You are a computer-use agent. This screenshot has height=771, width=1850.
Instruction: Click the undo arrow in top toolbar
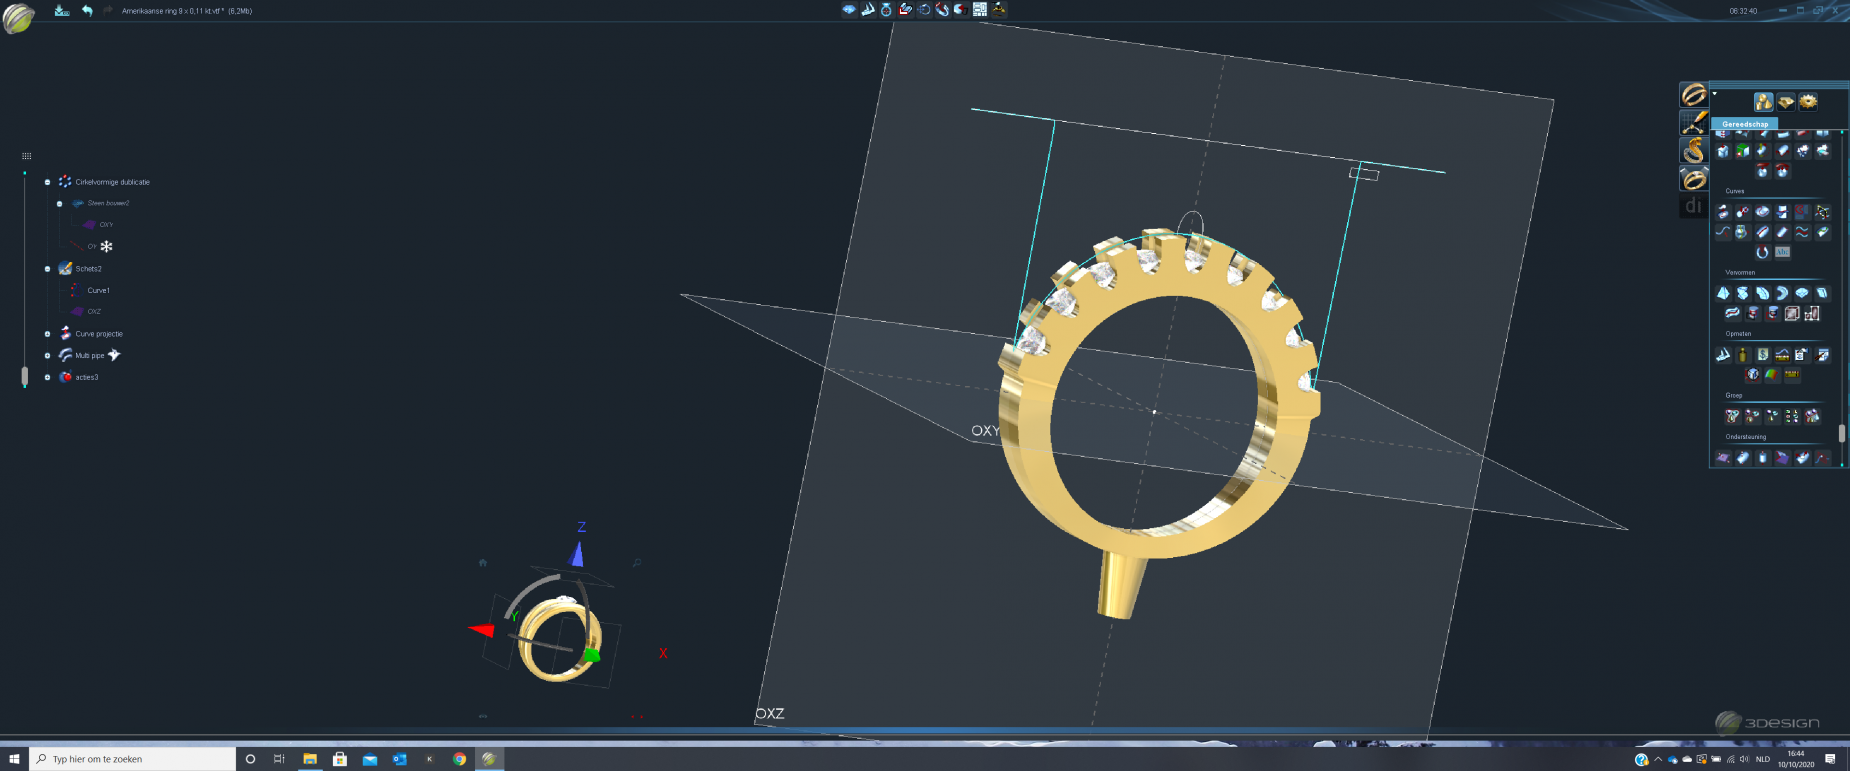coord(87,11)
